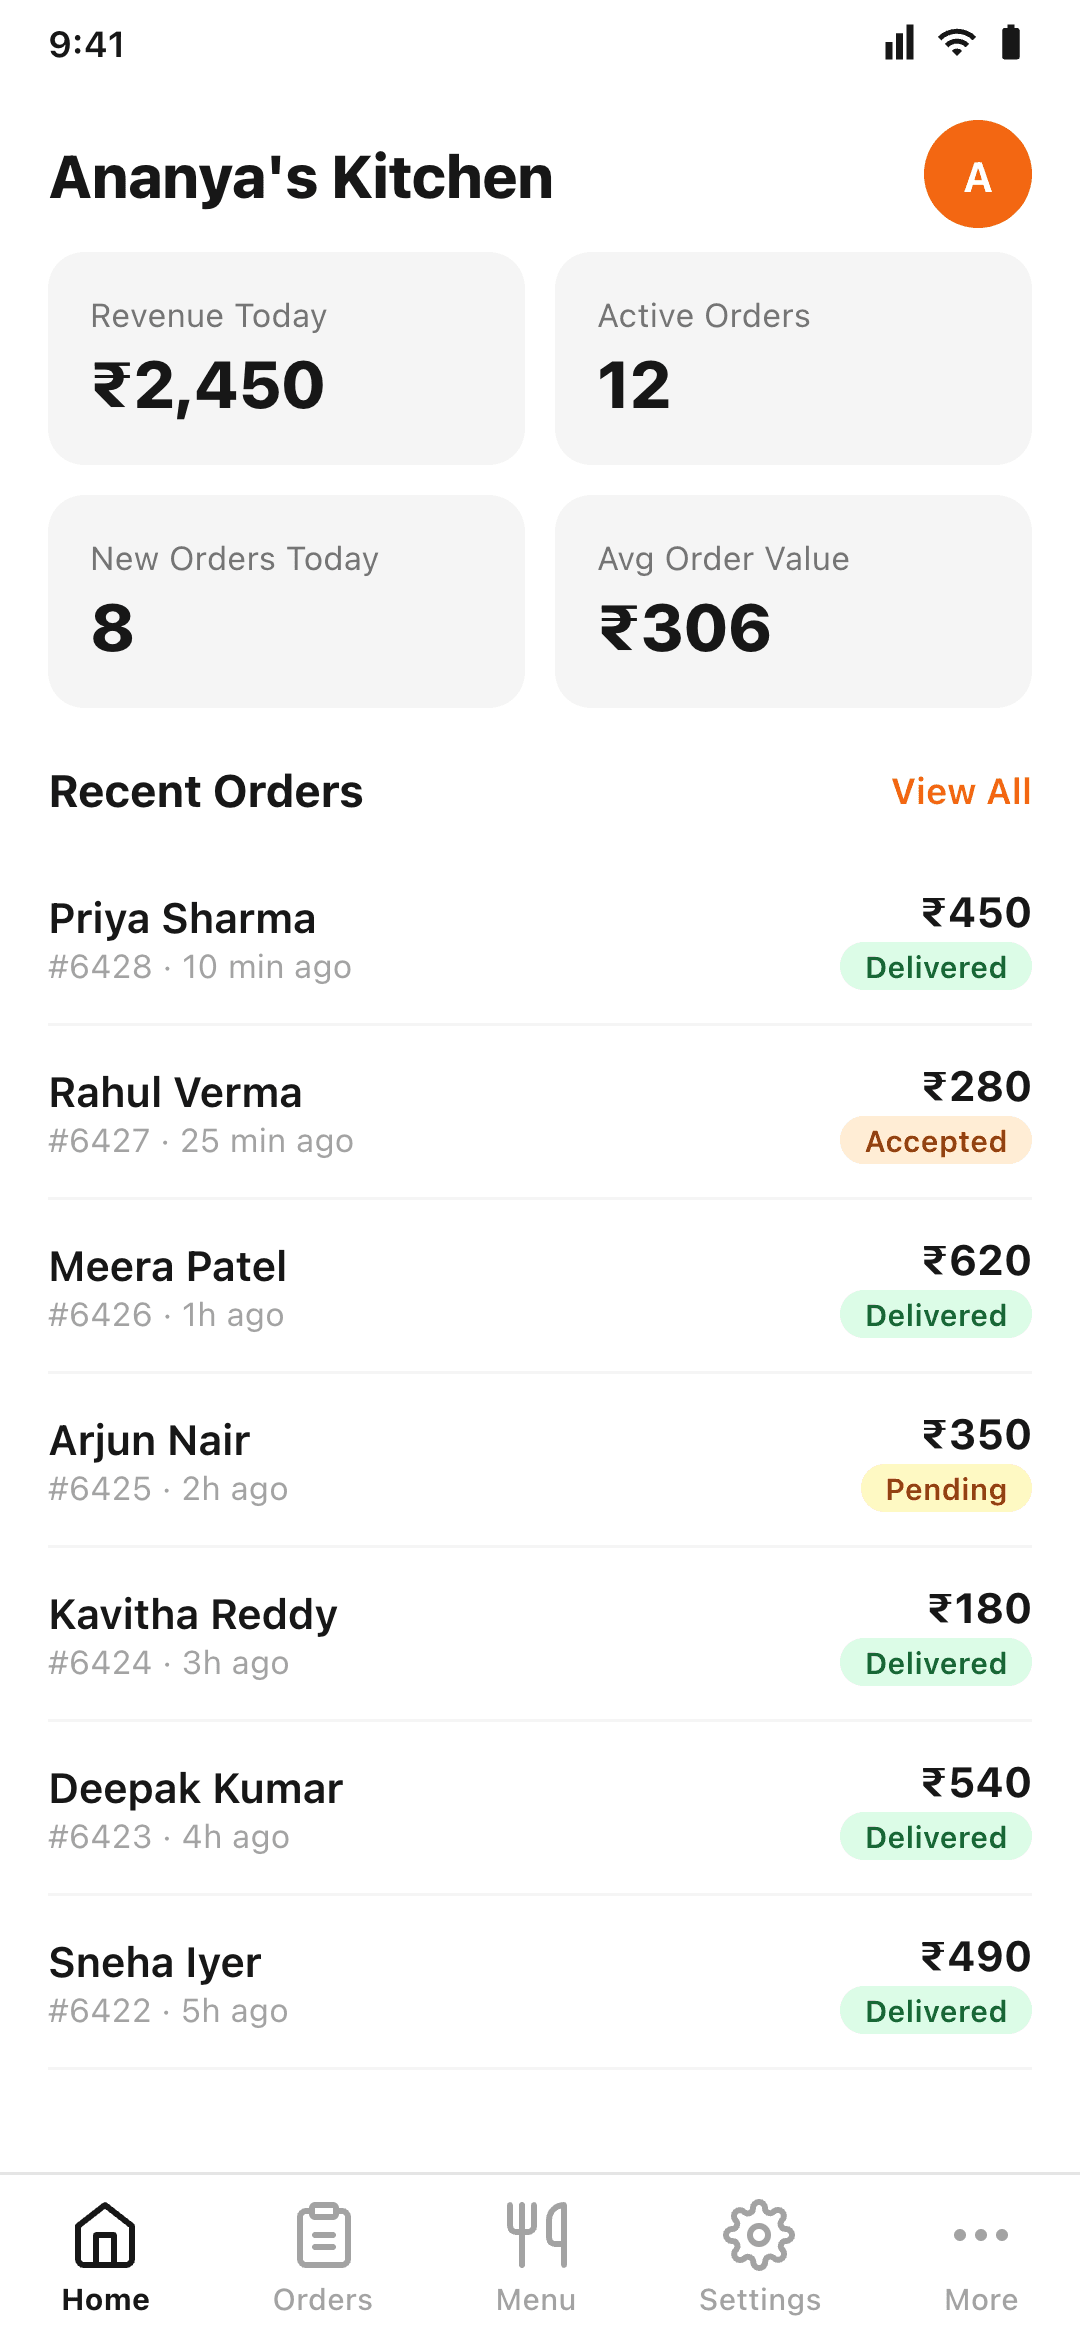Open the Menu fork and knife icon
The width and height of the screenshot is (1080, 2340).
pyautogui.click(x=537, y=2235)
